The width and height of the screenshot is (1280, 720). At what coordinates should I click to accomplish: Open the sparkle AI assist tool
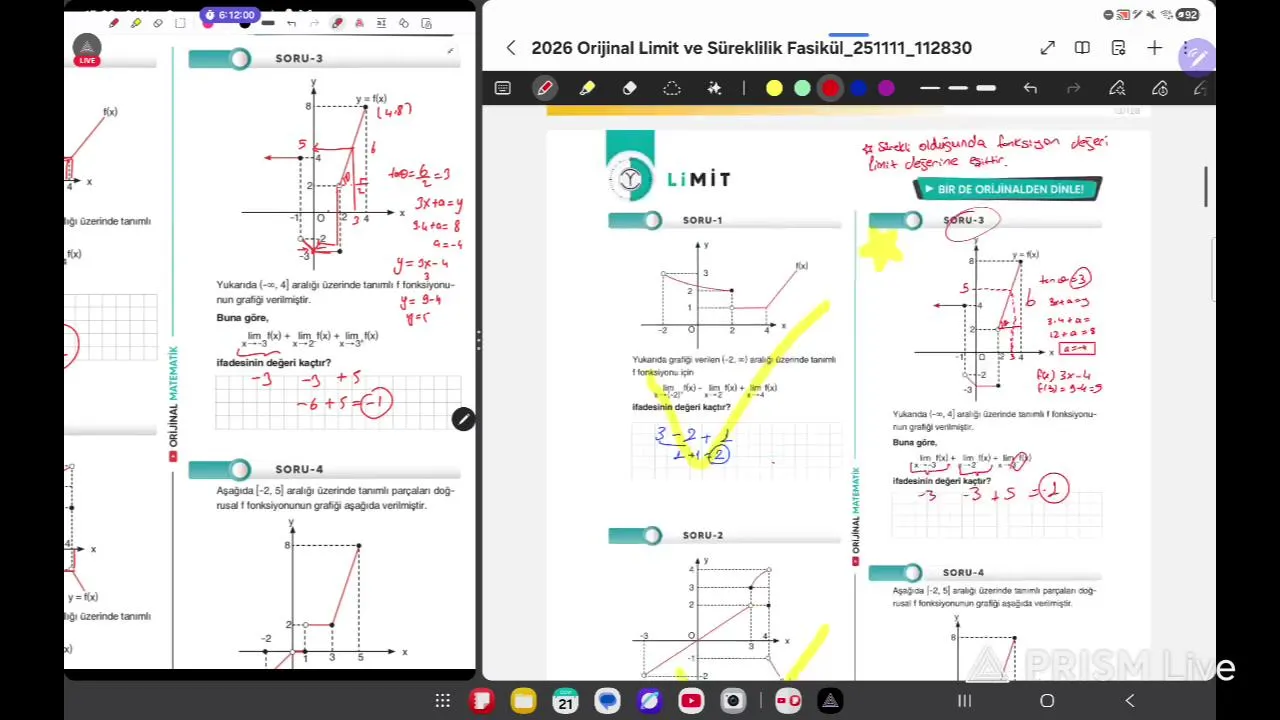(x=714, y=88)
